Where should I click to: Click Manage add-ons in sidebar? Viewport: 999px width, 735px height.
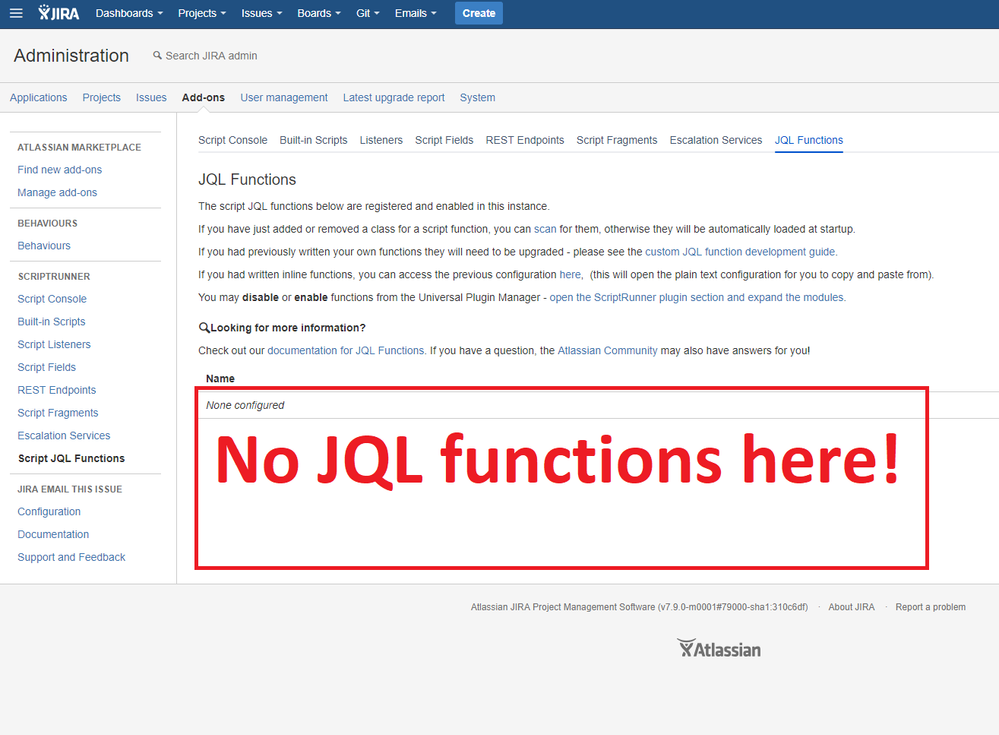(57, 192)
